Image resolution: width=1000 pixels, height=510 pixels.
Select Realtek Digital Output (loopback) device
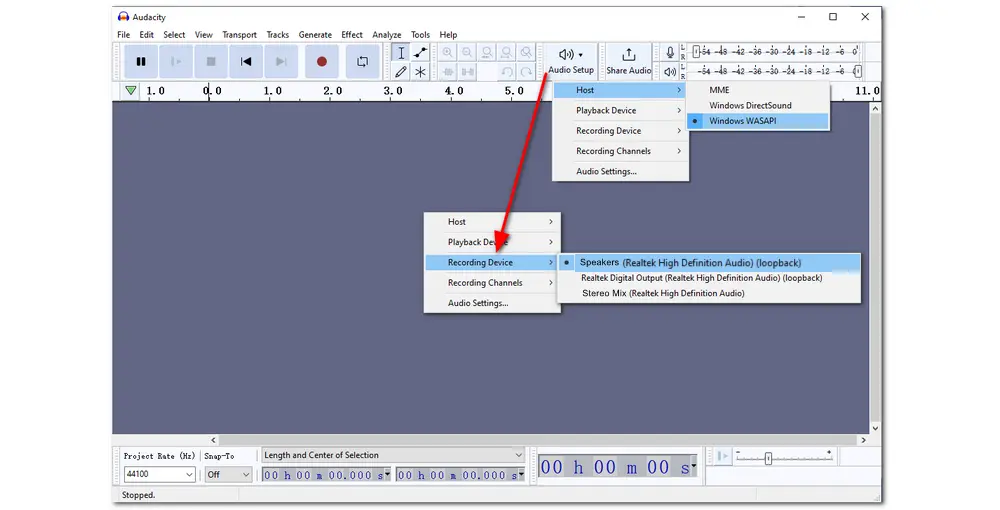(x=709, y=278)
